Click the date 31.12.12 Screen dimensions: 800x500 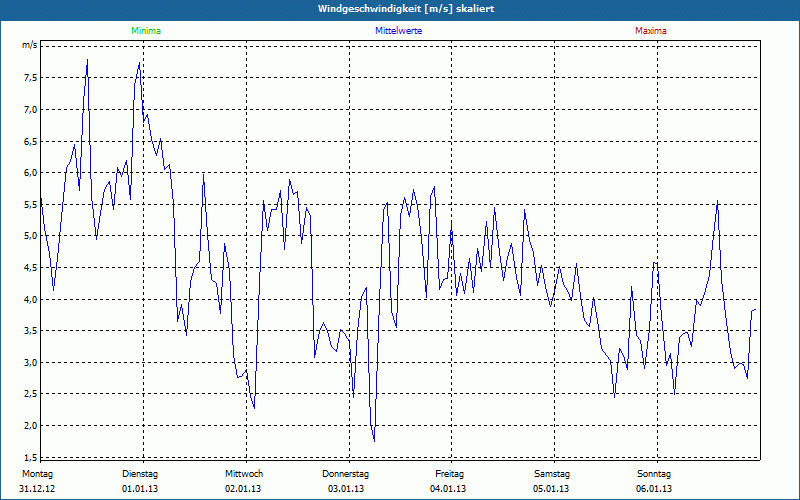pyautogui.click(x=37, y=489)
